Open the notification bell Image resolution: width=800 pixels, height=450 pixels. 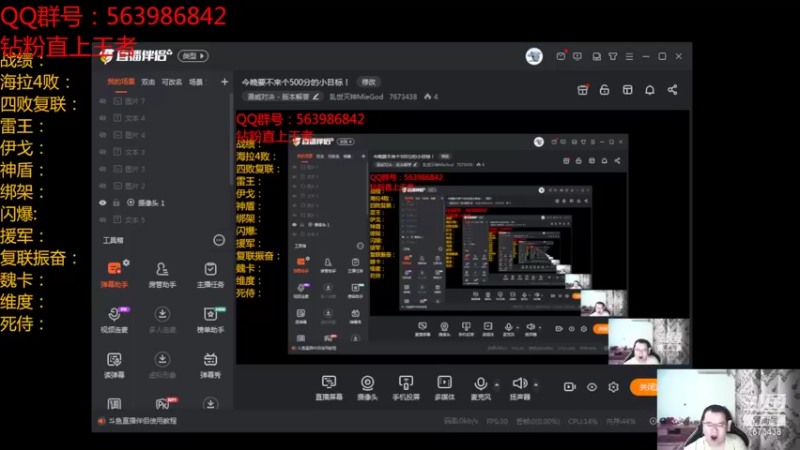(x=649, y=90)
